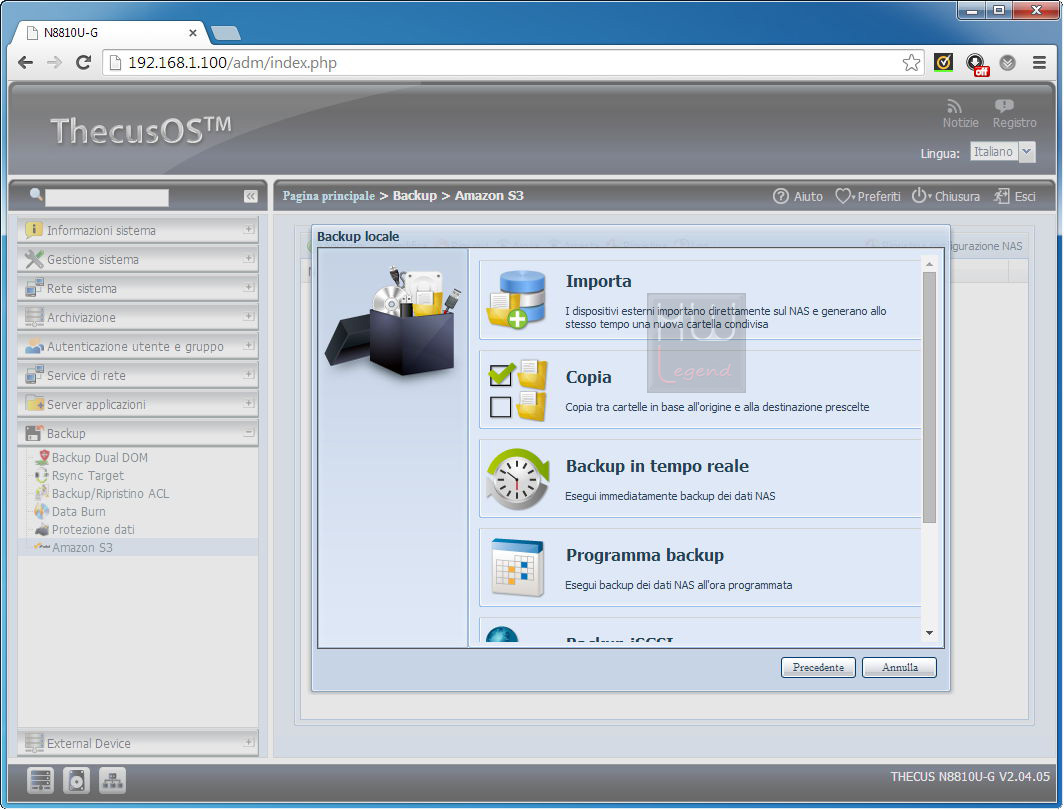The image size is (1064, 810).
Task: Bookmark this page with the star
Action: tap(911, 63)
